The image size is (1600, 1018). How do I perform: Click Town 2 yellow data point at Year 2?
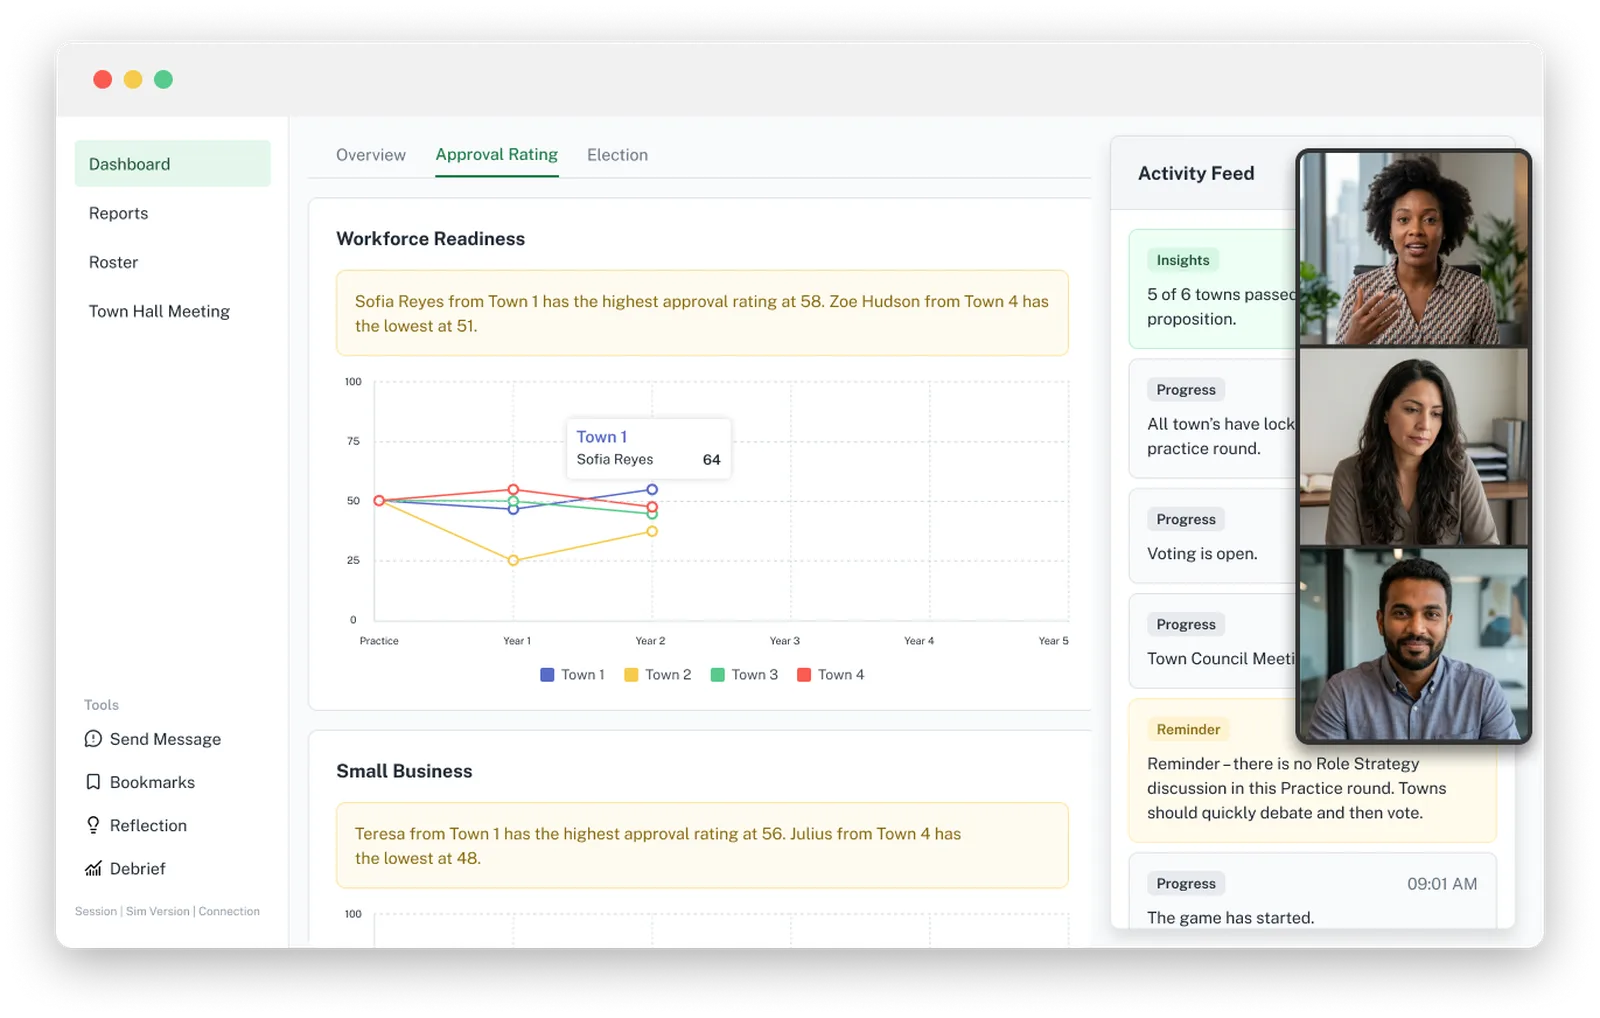click(652, 531)
